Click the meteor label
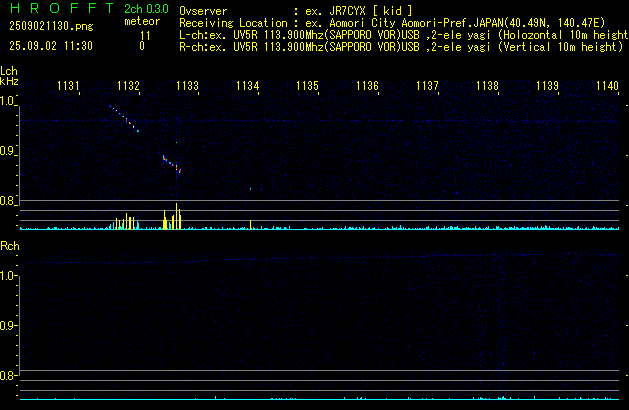The width and height of the screenshot is (629, 410). (x=142, y=21)
